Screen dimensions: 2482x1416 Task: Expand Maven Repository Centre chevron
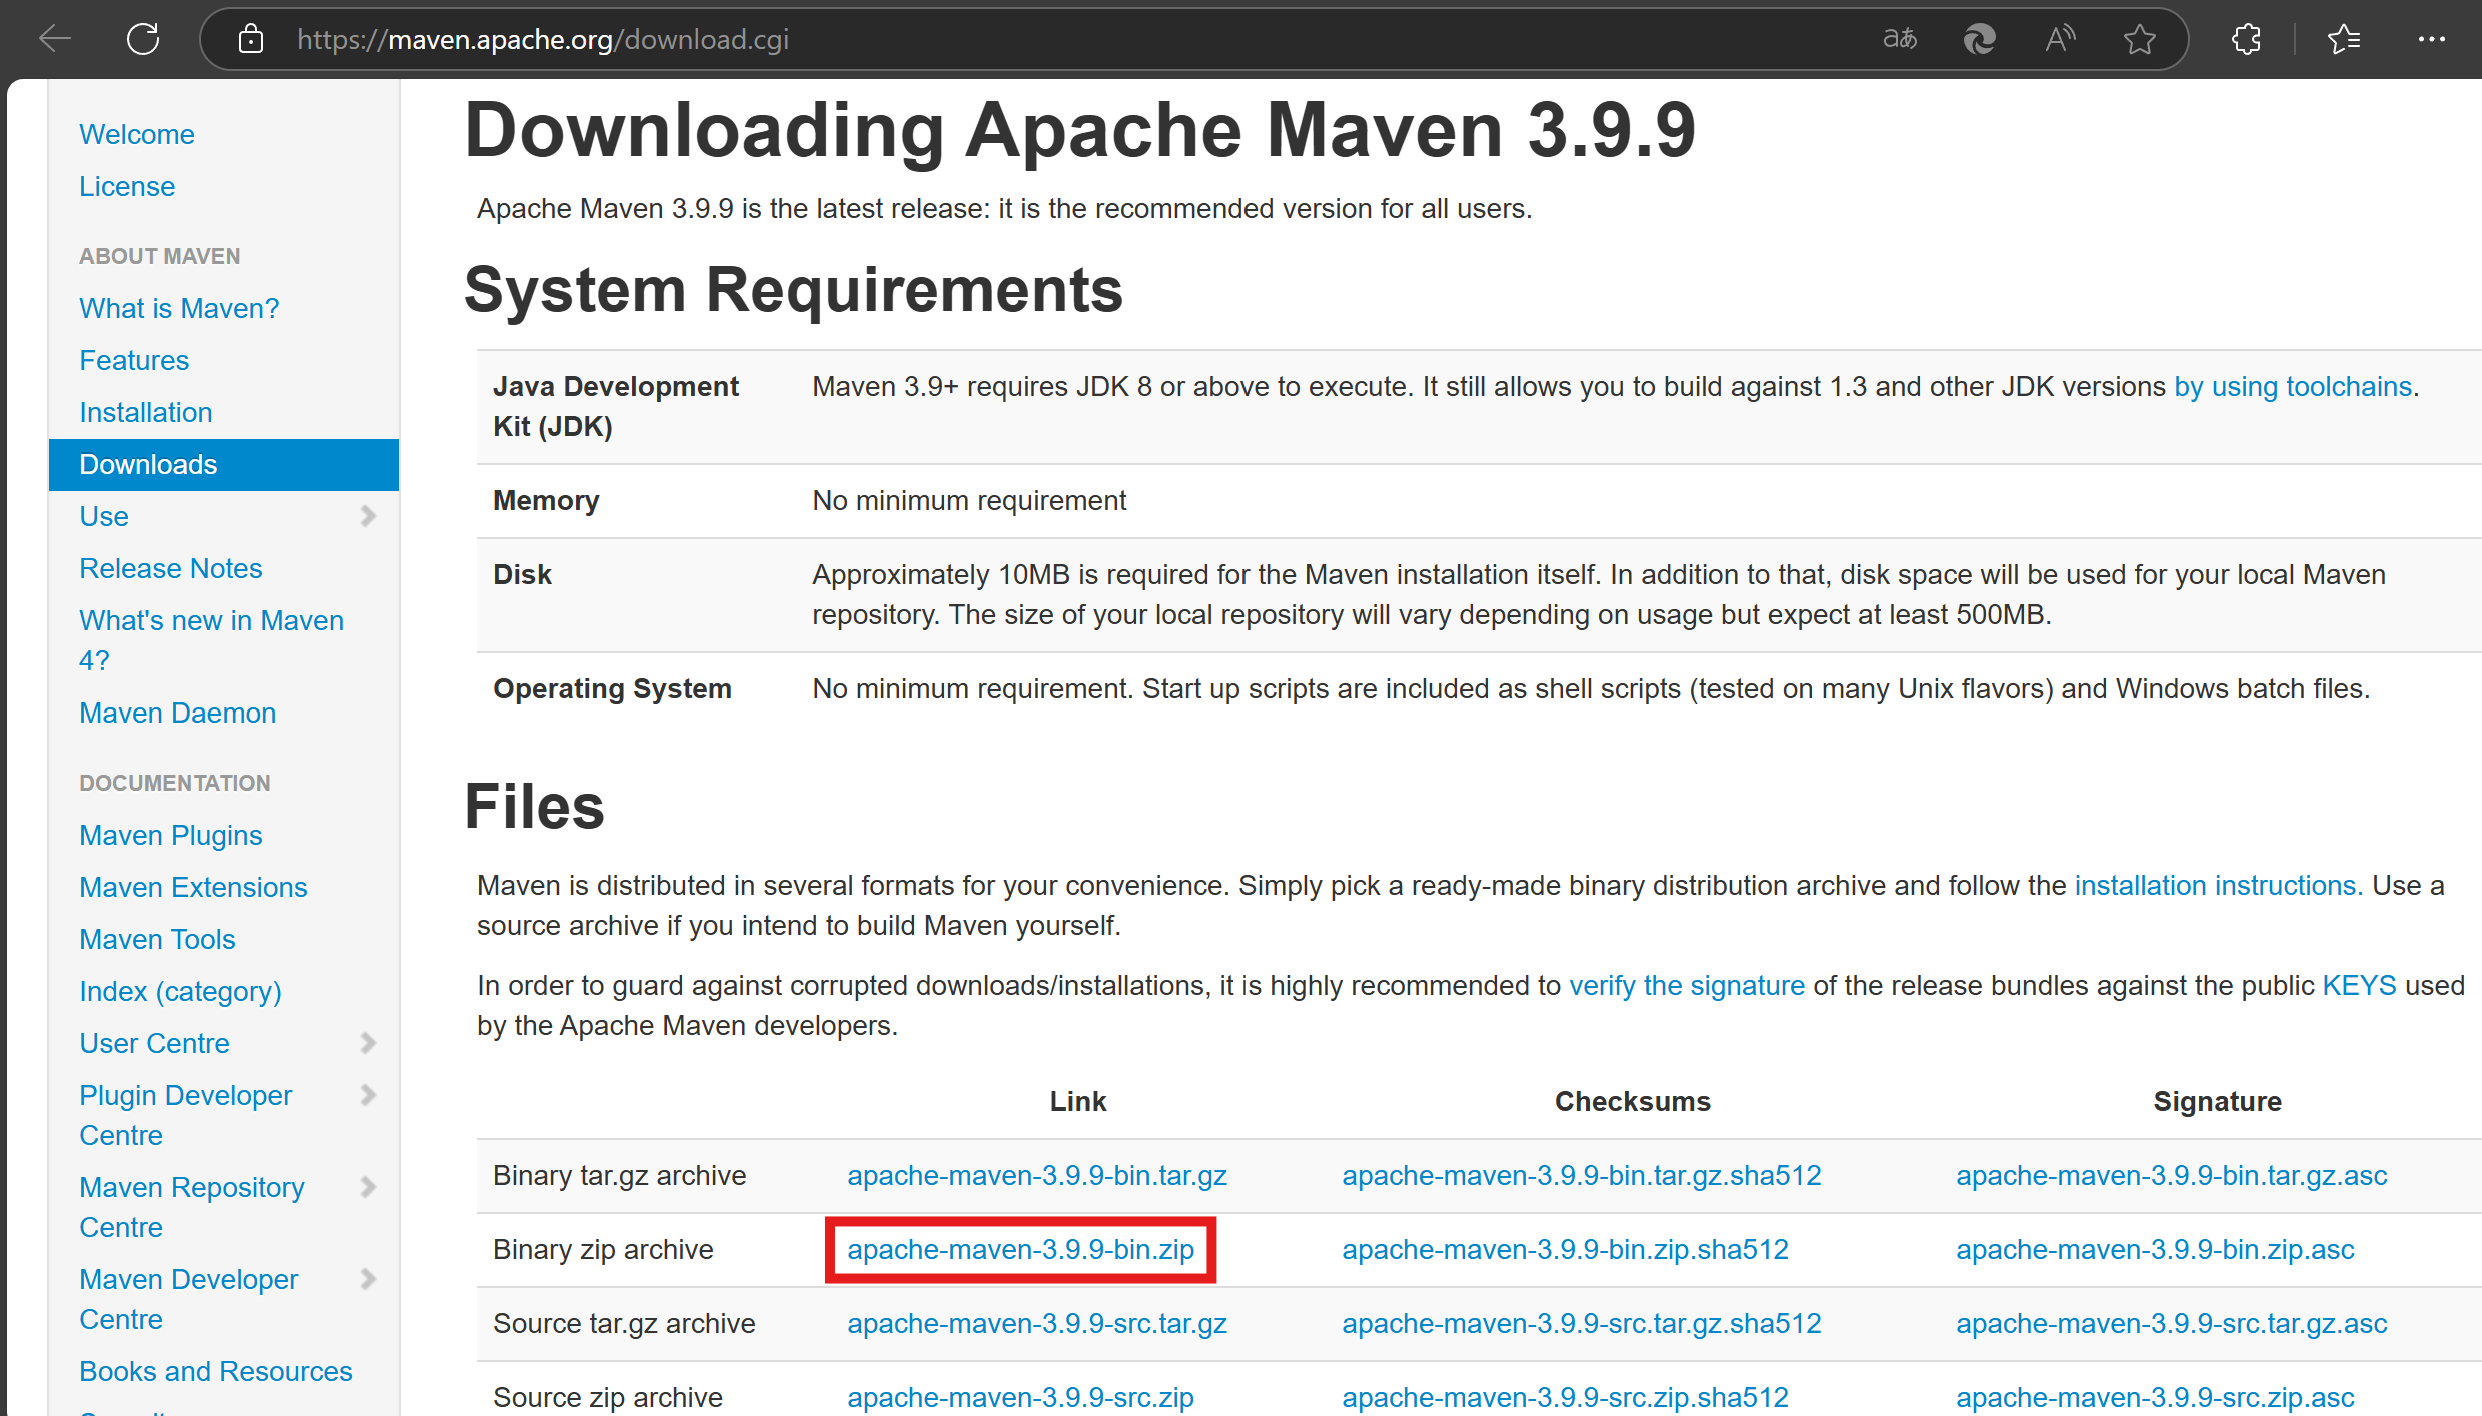coord(368,1187)
